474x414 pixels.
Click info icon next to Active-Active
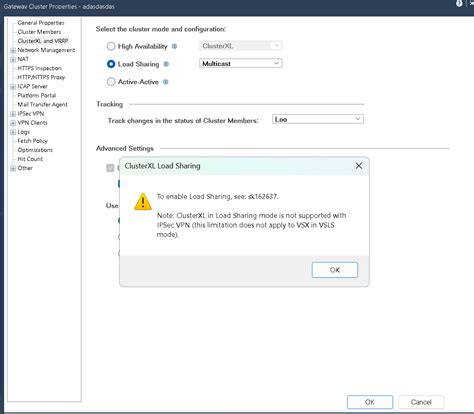(x=165, y=82)
